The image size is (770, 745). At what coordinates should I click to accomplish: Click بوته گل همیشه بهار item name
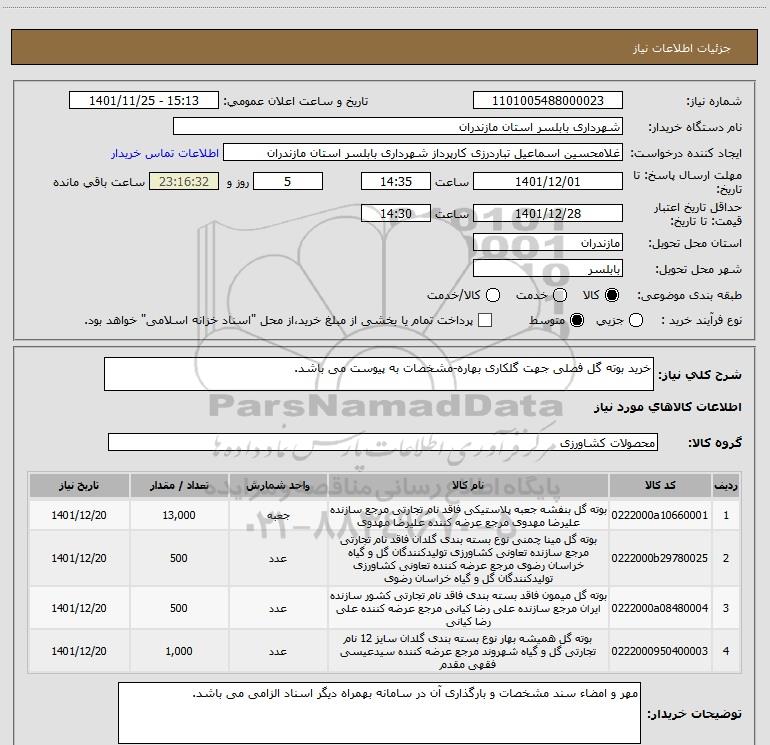(468, 652)
